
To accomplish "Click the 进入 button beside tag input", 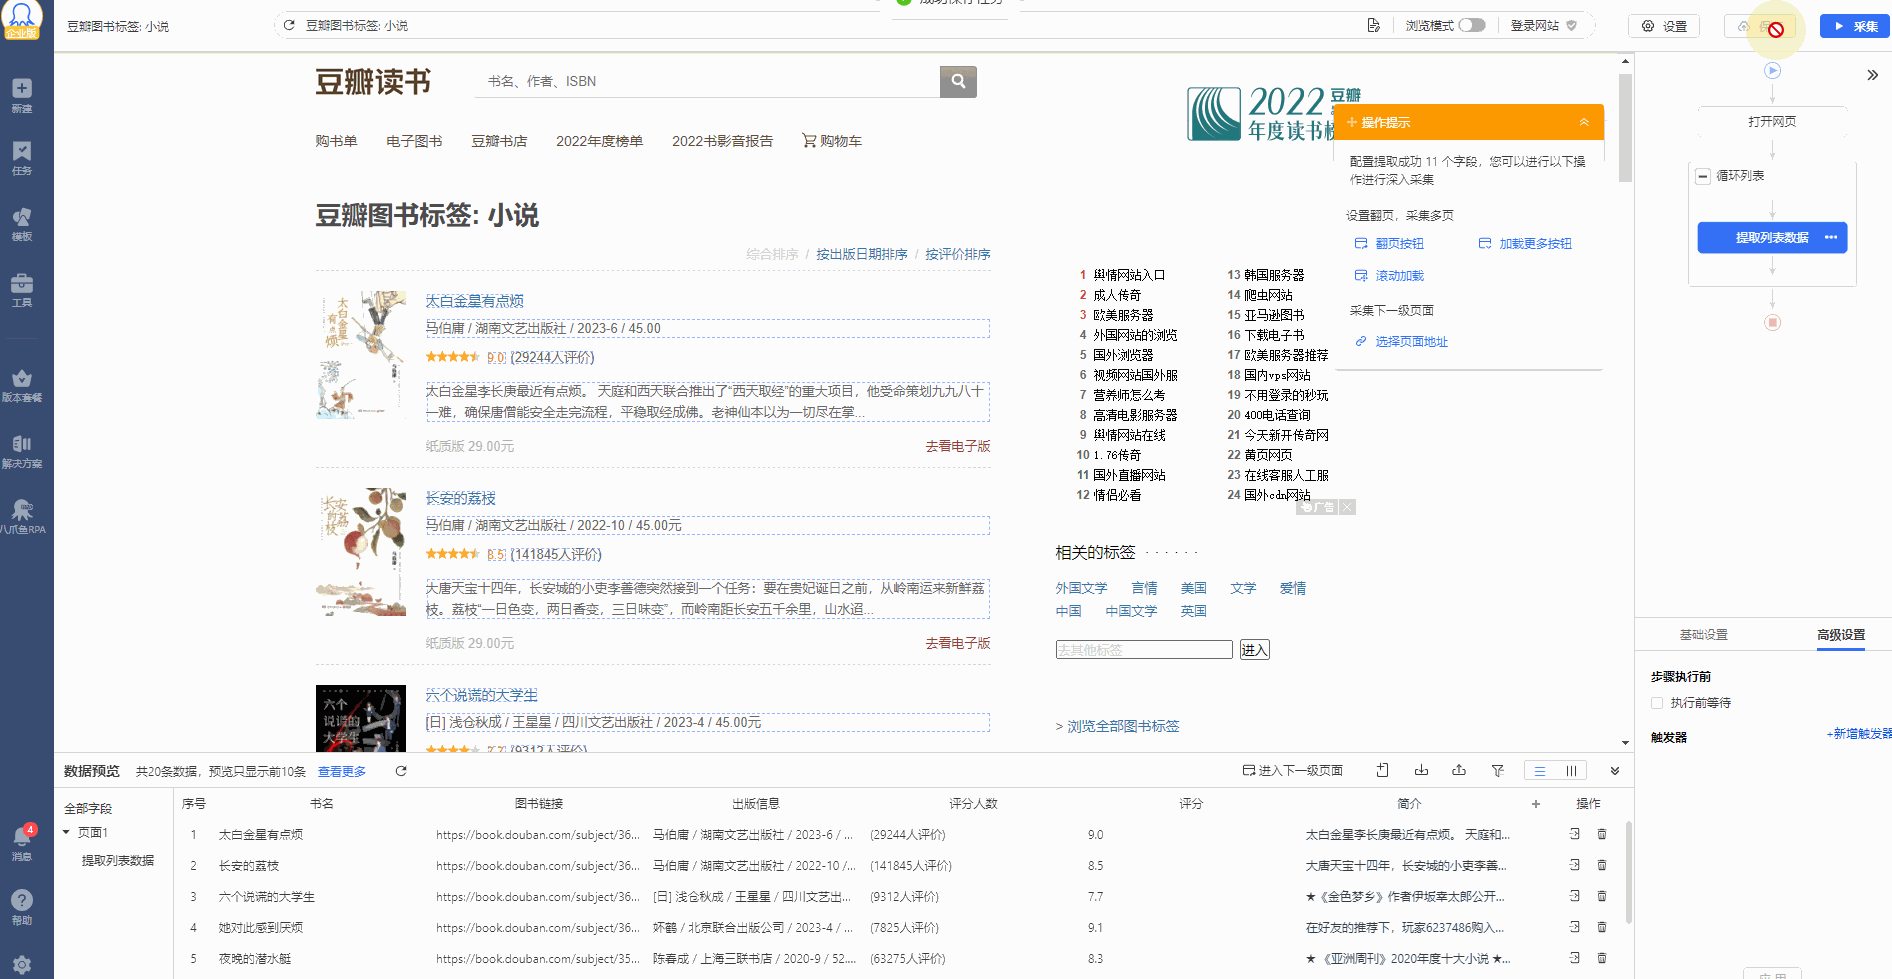I will pyautogui.click(x=1254, y=650).
